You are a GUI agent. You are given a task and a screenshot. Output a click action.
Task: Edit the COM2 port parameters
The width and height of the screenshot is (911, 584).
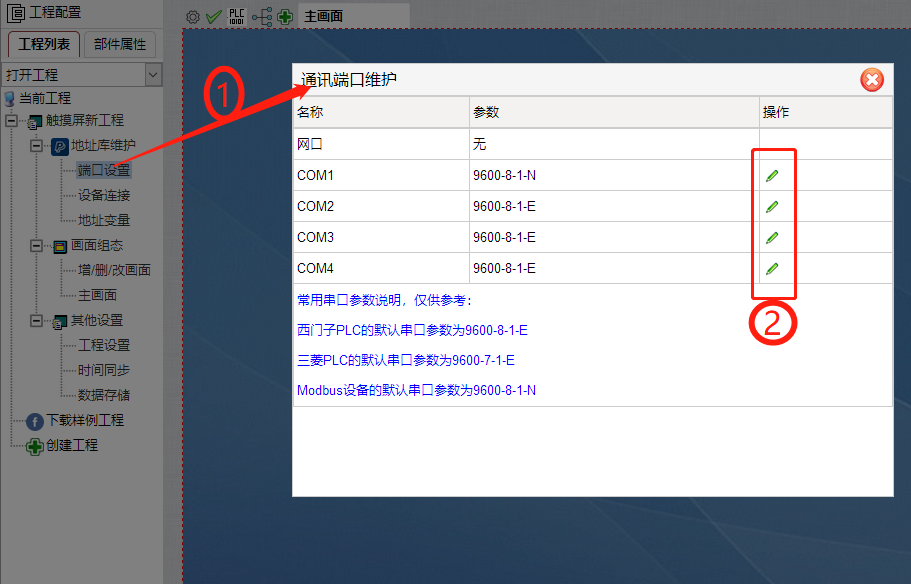[x=771, y=207]
